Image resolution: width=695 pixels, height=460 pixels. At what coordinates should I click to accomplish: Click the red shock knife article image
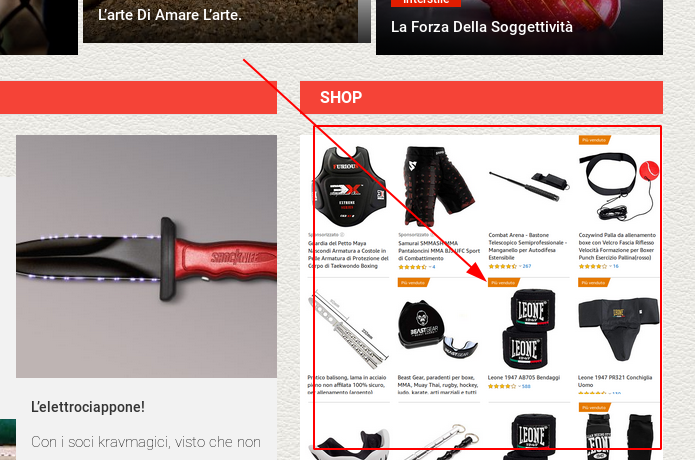click(146, 256)
